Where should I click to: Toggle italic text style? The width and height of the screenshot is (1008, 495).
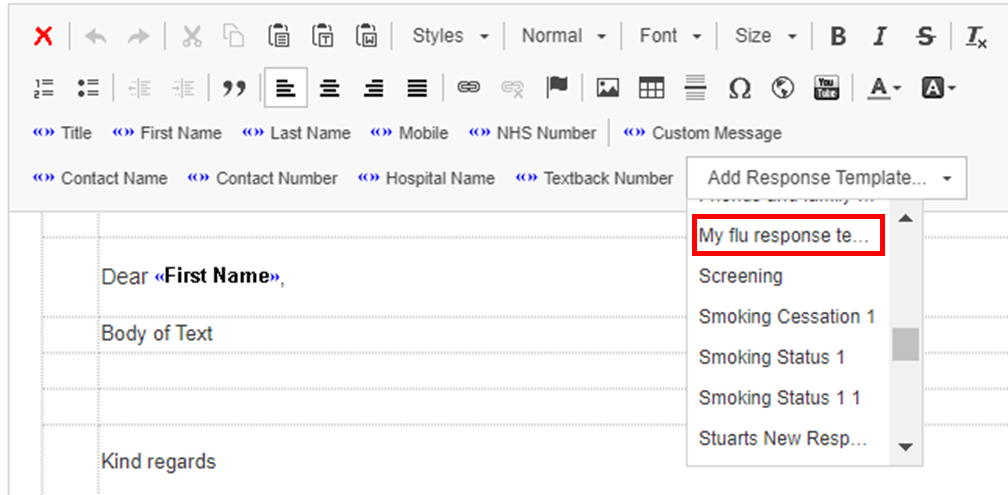pyautogui.click(x=880, y=36)
